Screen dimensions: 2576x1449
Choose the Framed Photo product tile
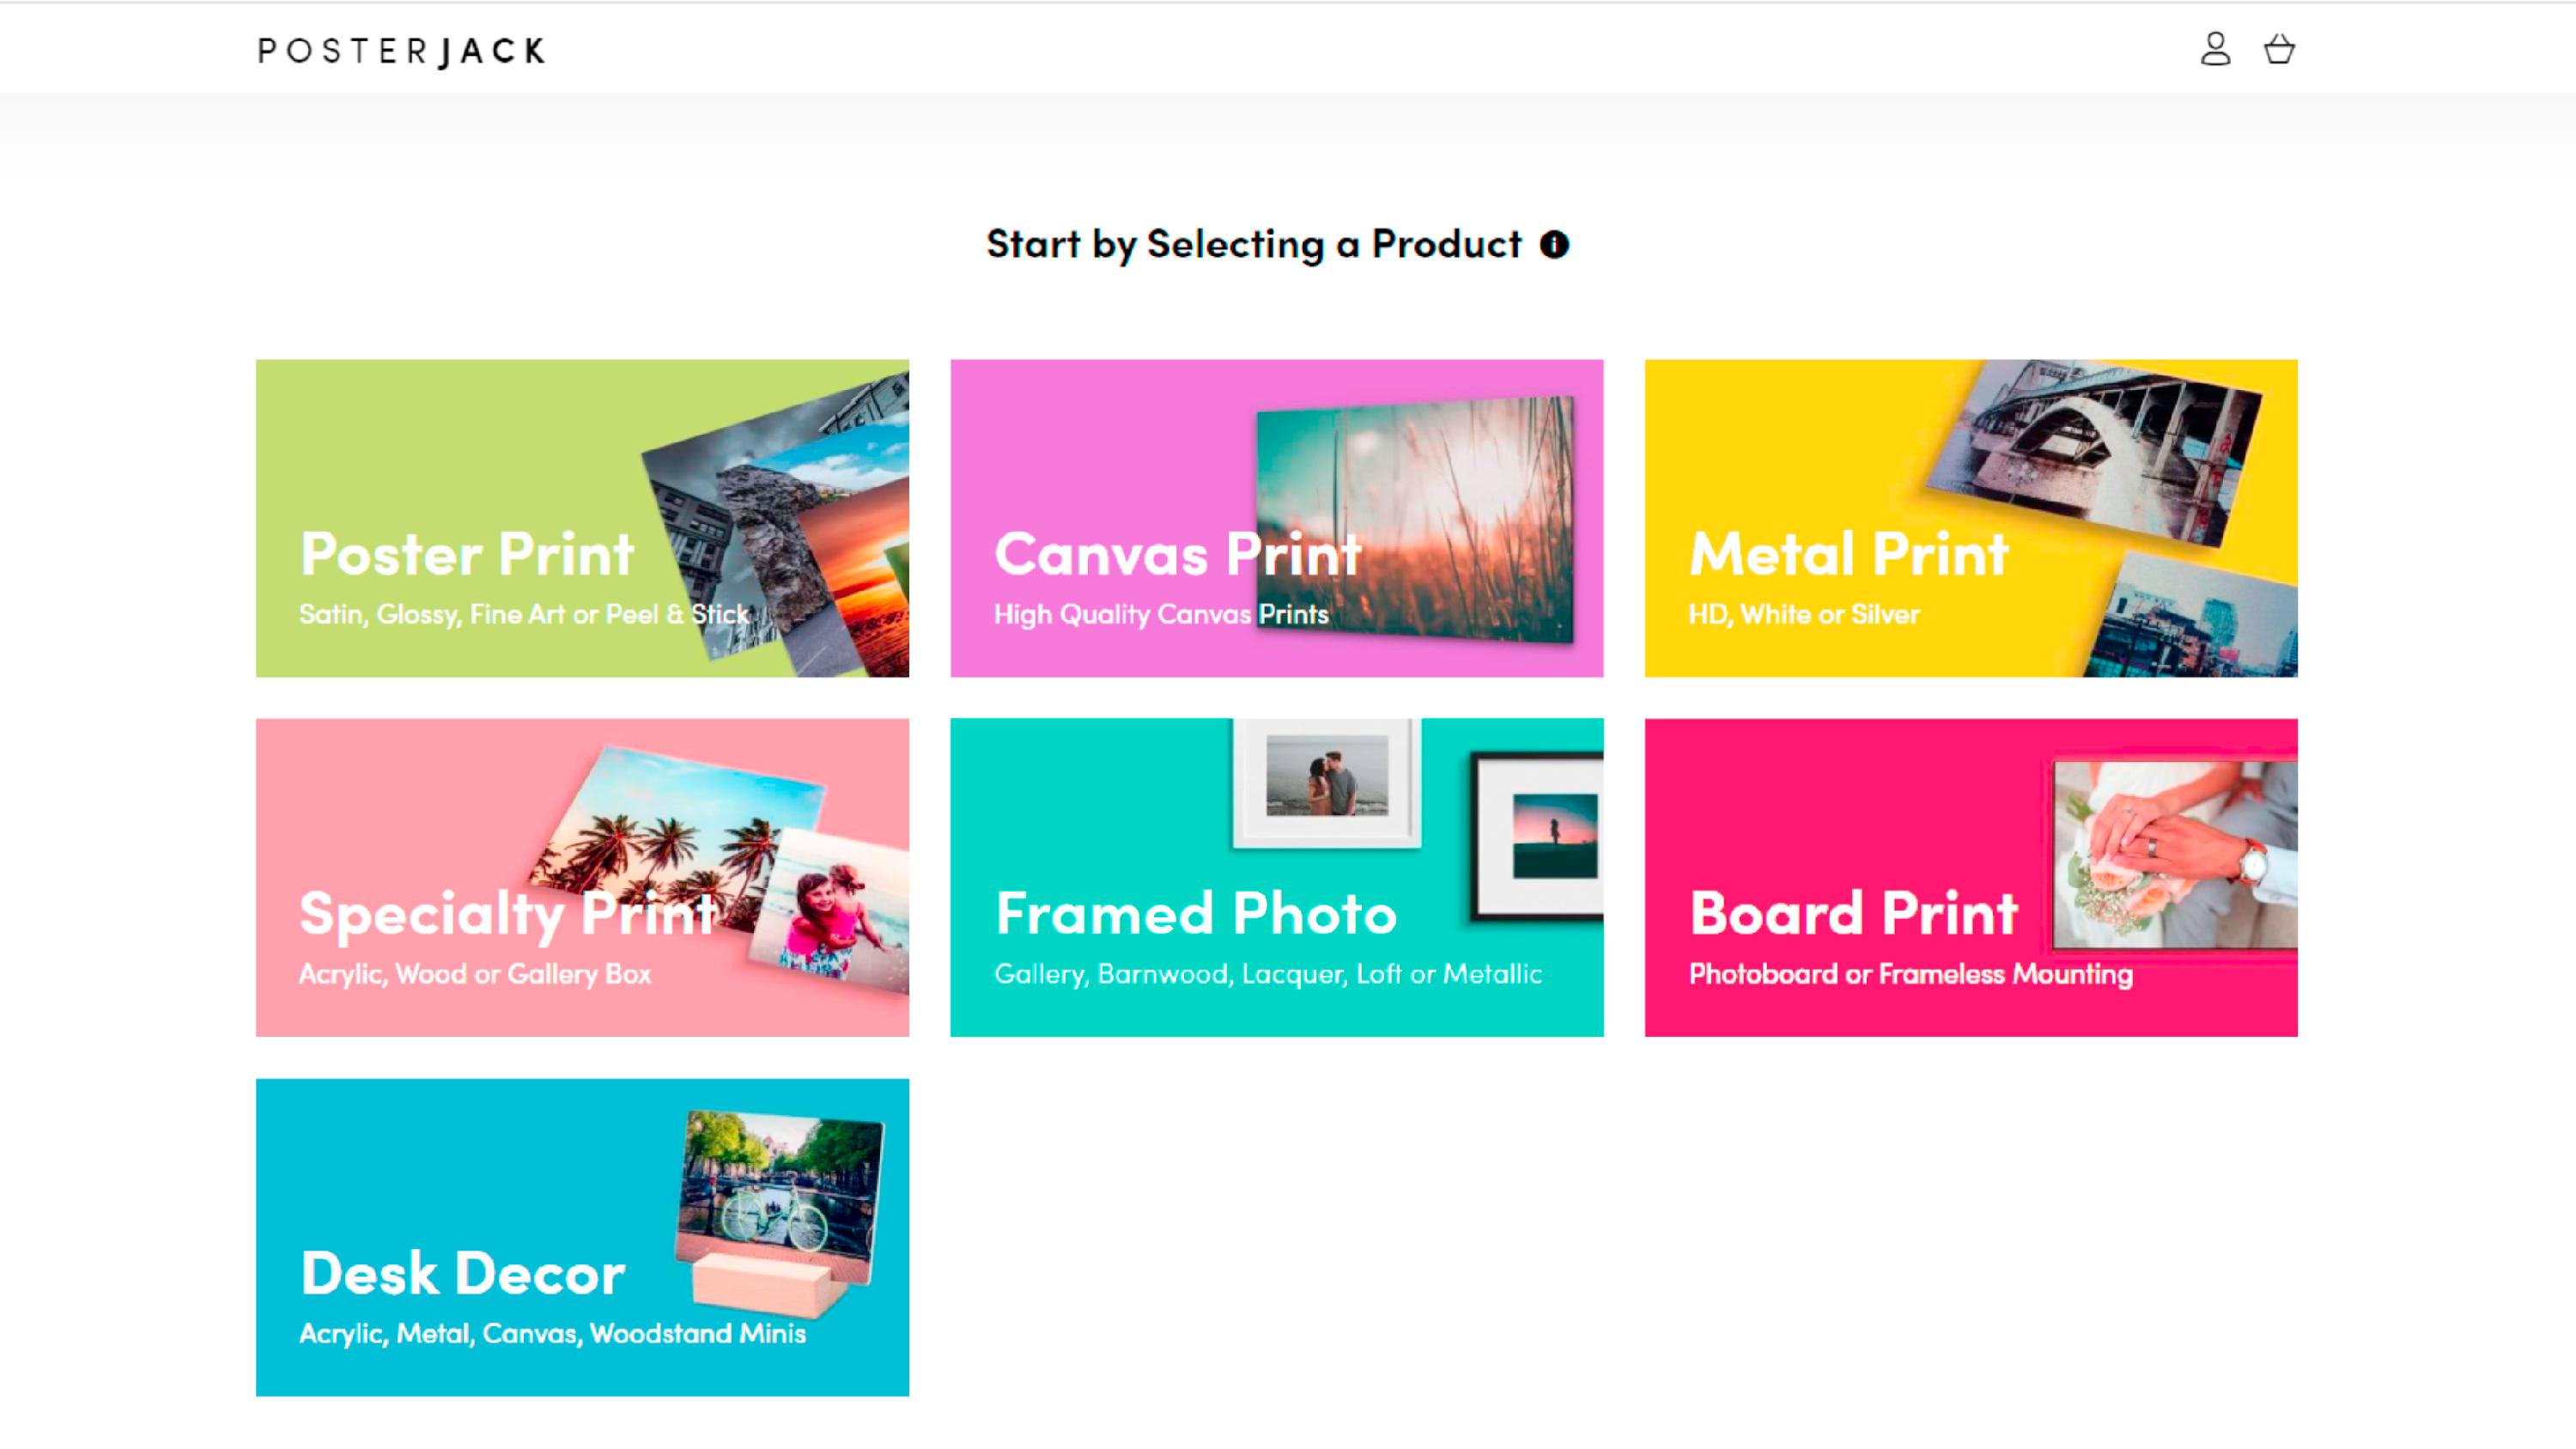(1276, 877)
